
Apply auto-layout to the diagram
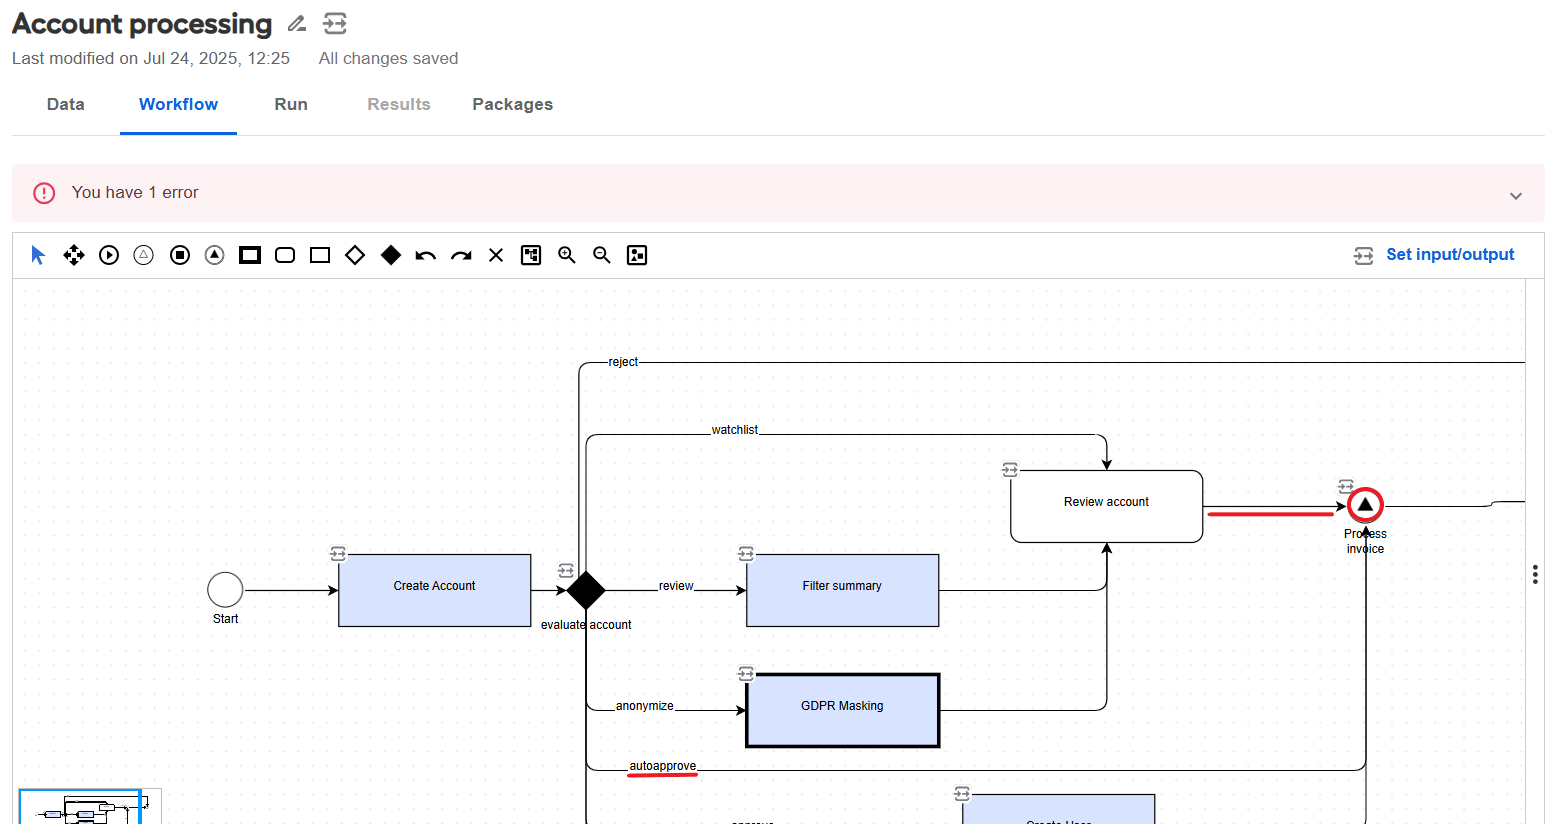[531, 255]
